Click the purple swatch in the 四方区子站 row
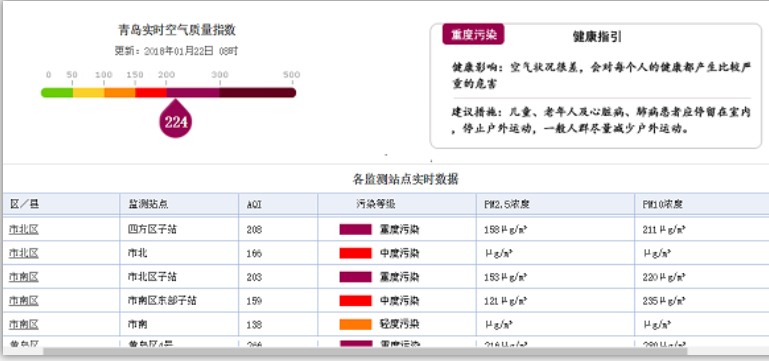Viewport: 769px width, 361px height. (x=356, y=229)
